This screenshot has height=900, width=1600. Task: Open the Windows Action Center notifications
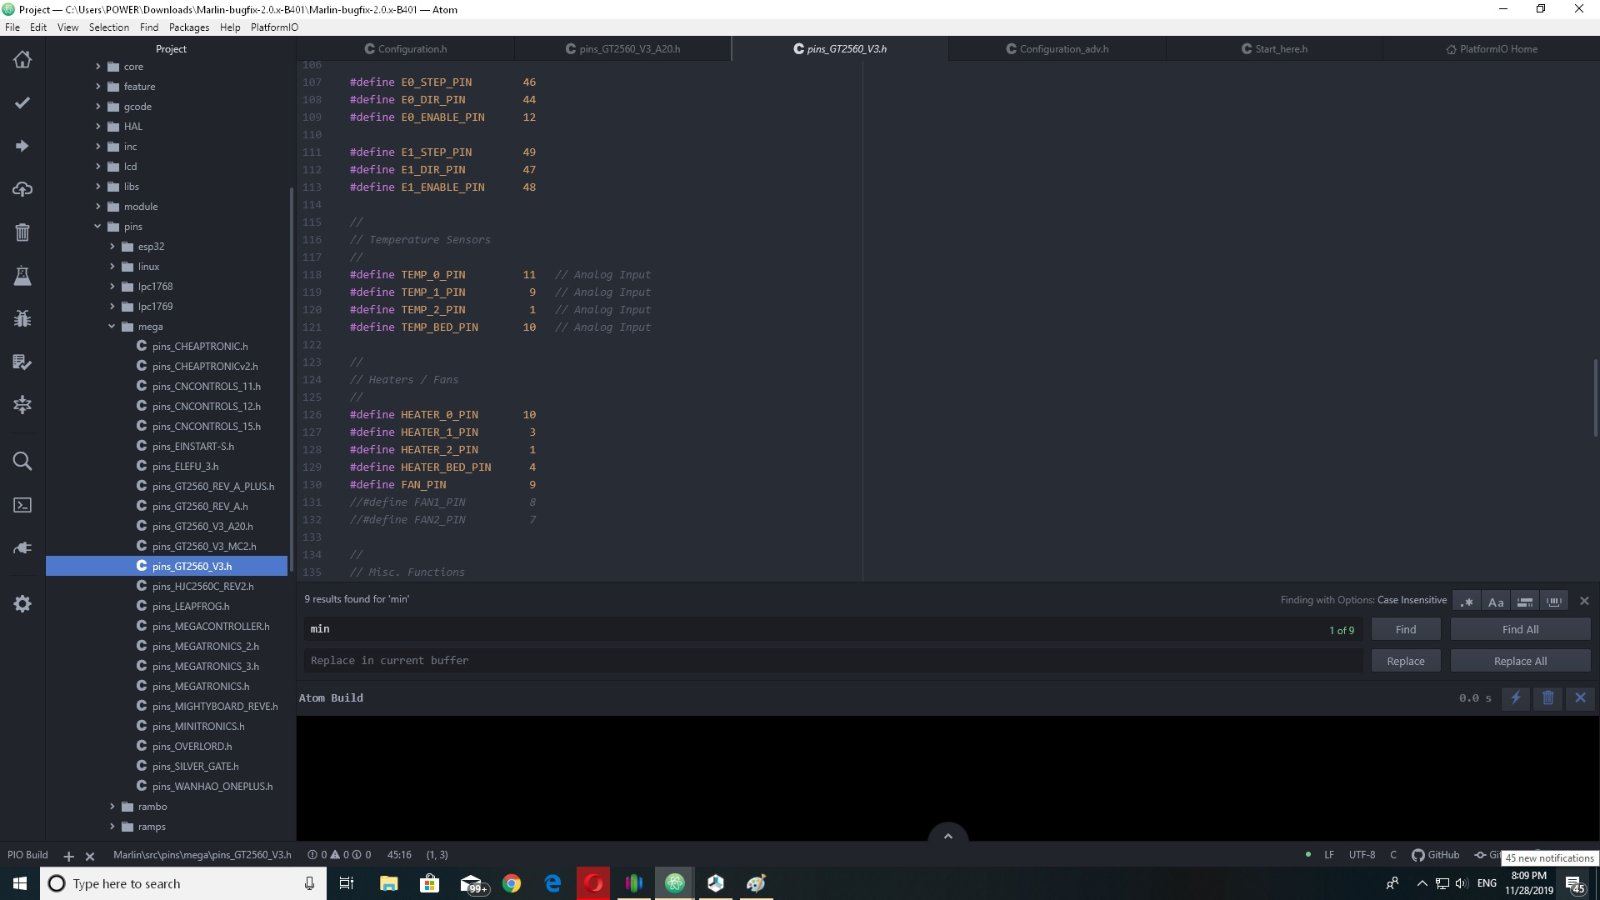[x=1575, y=884]
